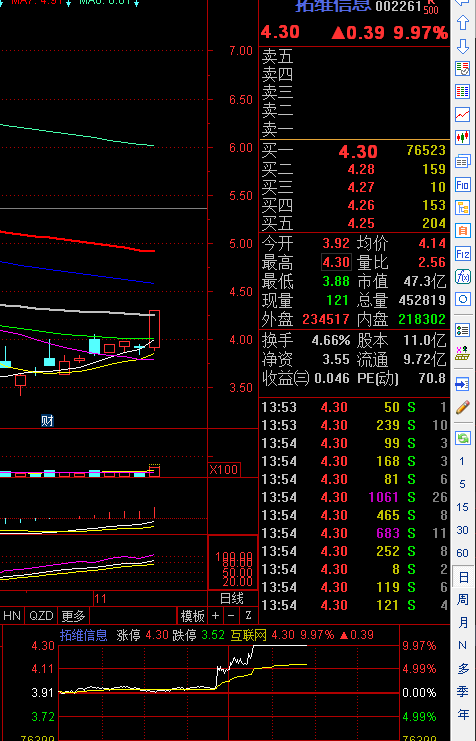Click the 换手 value 4.66%
This screenshot has height=741, width=476.
tap(331, 340)
